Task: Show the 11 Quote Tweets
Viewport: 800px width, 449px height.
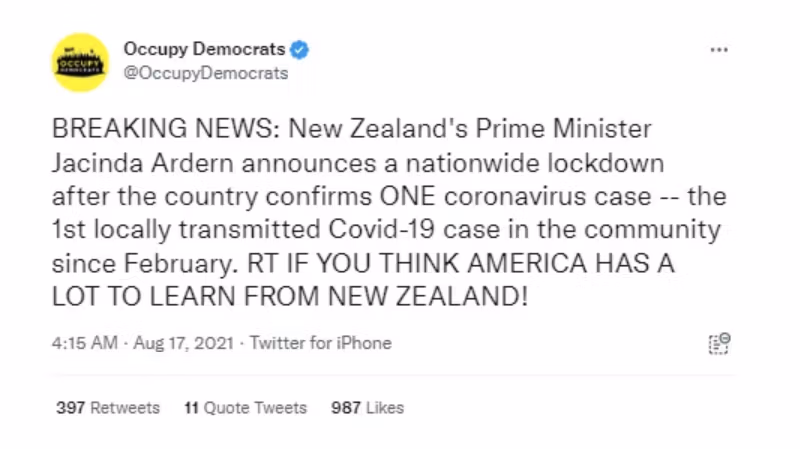Action: tap(245, 408)
